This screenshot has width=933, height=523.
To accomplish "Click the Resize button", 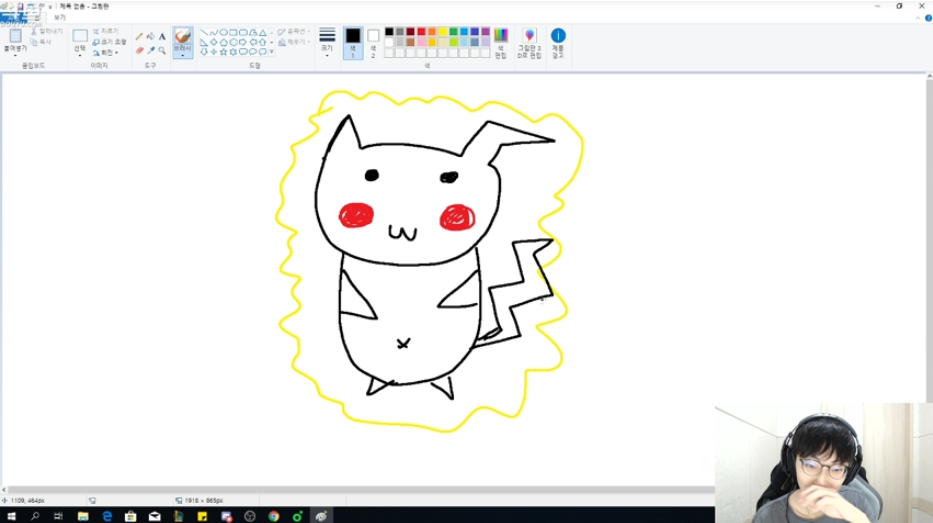I will [109, 42].
